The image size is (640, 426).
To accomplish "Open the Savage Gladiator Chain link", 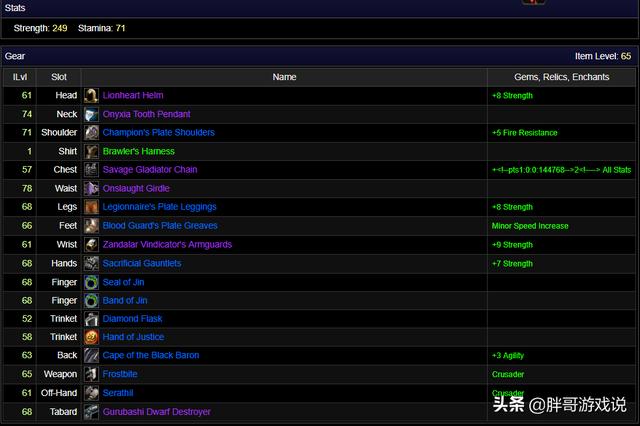I will [x=150, y=170].
